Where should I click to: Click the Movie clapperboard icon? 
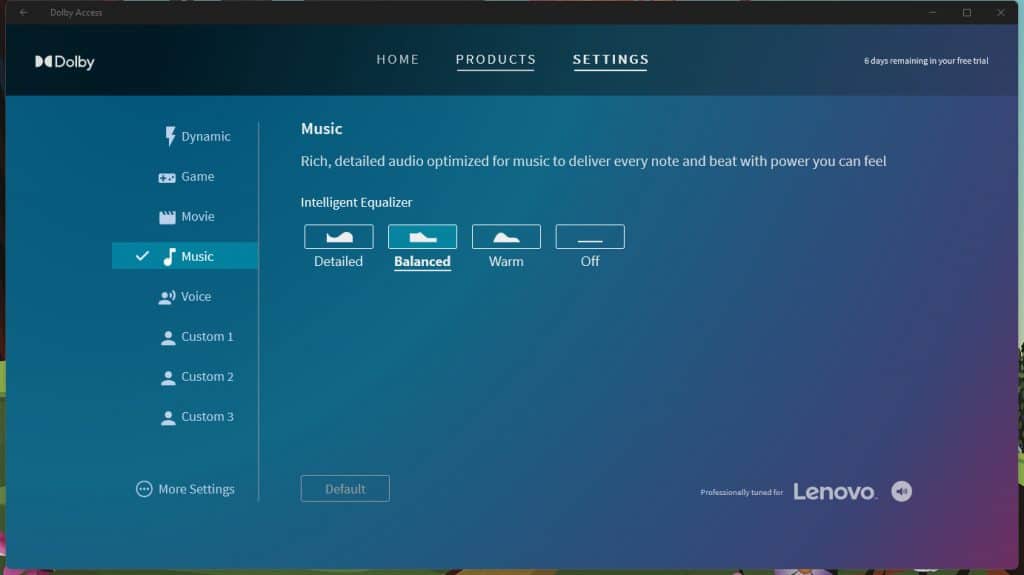[x=167, y=217]
